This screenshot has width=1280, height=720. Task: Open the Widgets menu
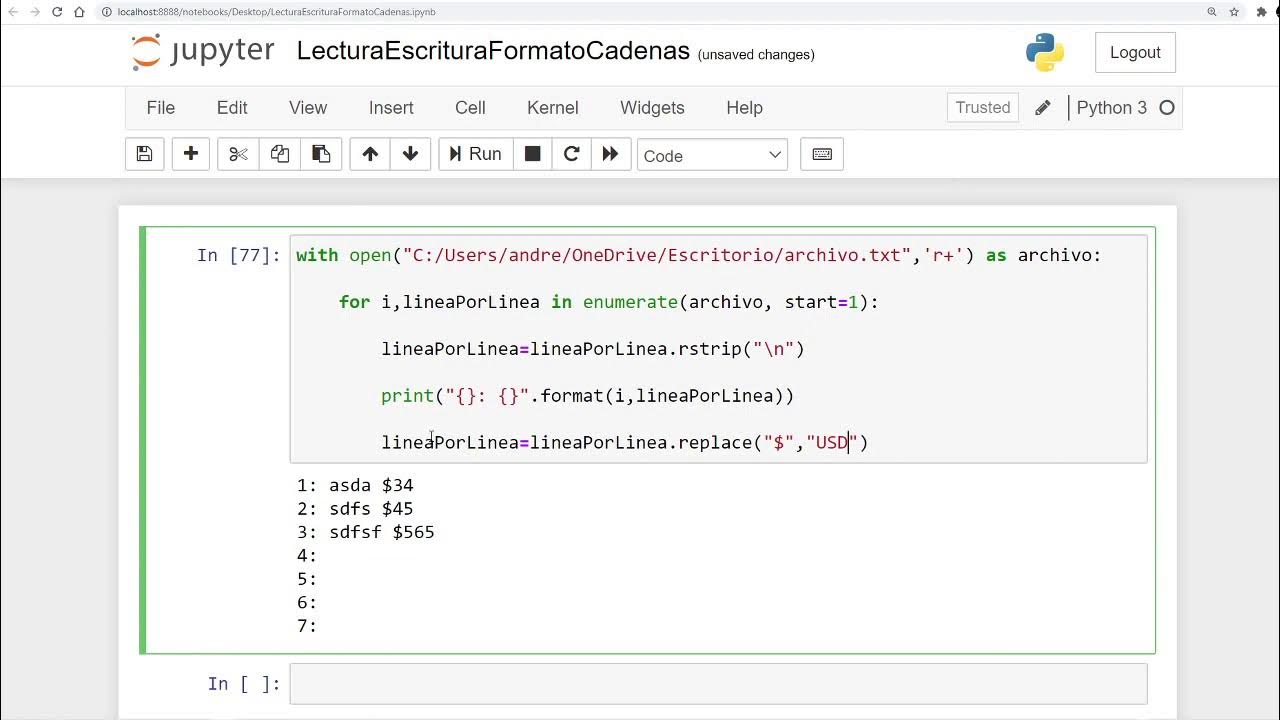652,108
